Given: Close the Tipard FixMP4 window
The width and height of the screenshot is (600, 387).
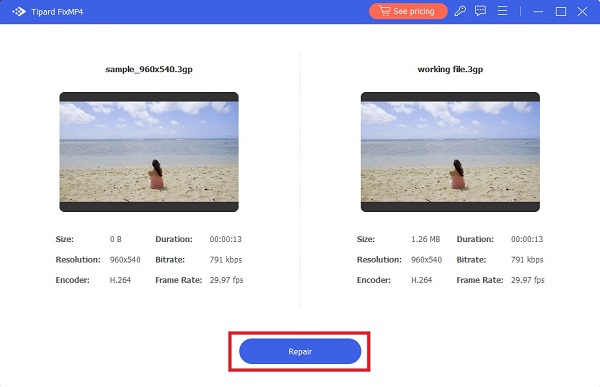Looking at the screenshot, I should (582, 11).
